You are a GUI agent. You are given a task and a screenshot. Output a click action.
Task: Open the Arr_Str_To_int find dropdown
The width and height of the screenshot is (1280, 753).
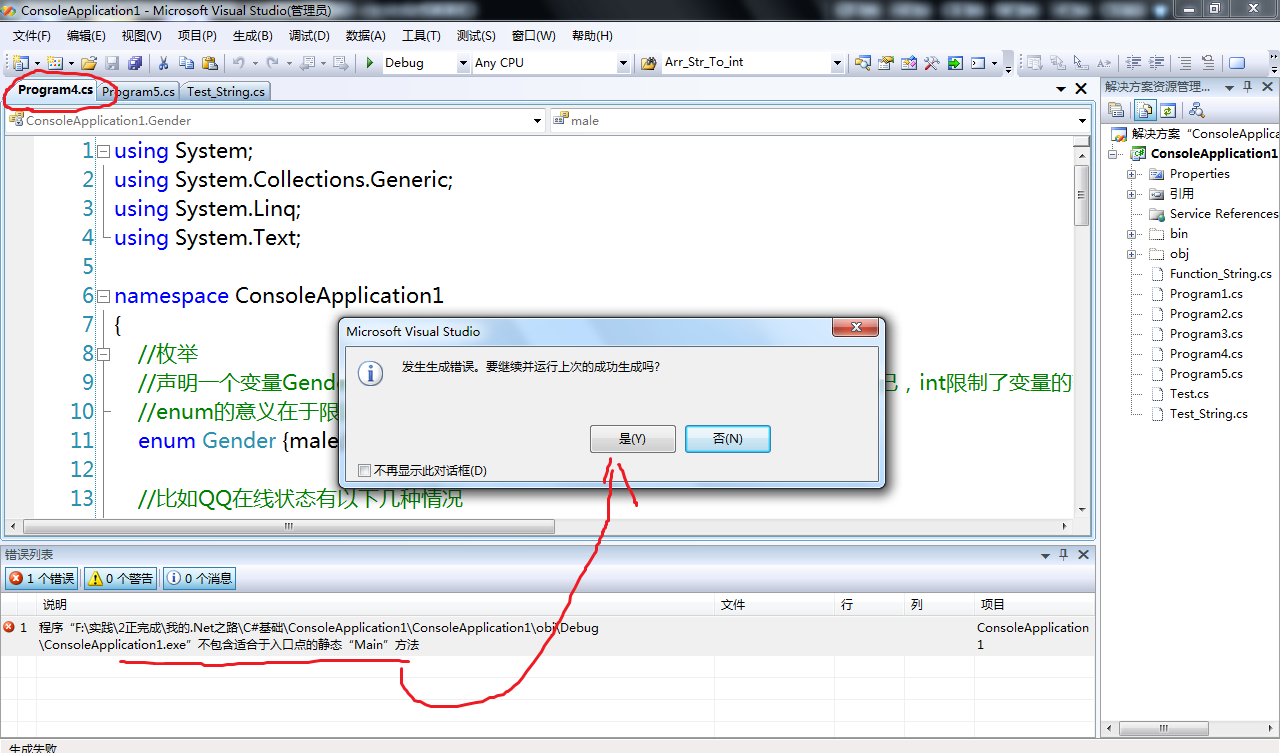[837, 63]
